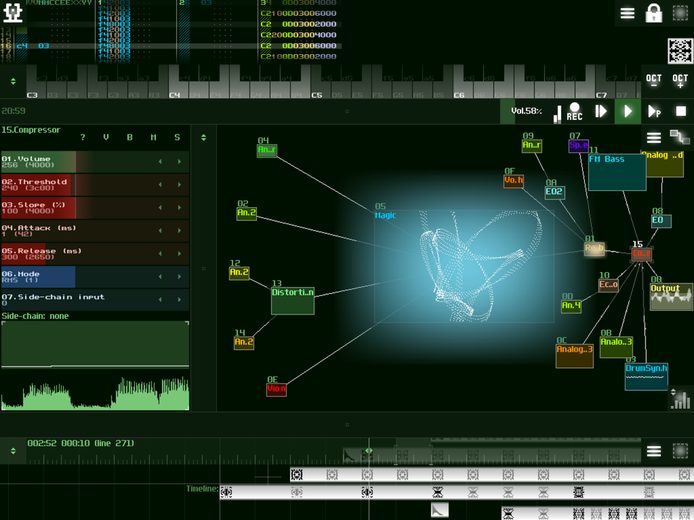Select the orange 0C Analog..3 module
Viewport: 694px width, 520px height.
pyautogui.click(x=574, y=356)
